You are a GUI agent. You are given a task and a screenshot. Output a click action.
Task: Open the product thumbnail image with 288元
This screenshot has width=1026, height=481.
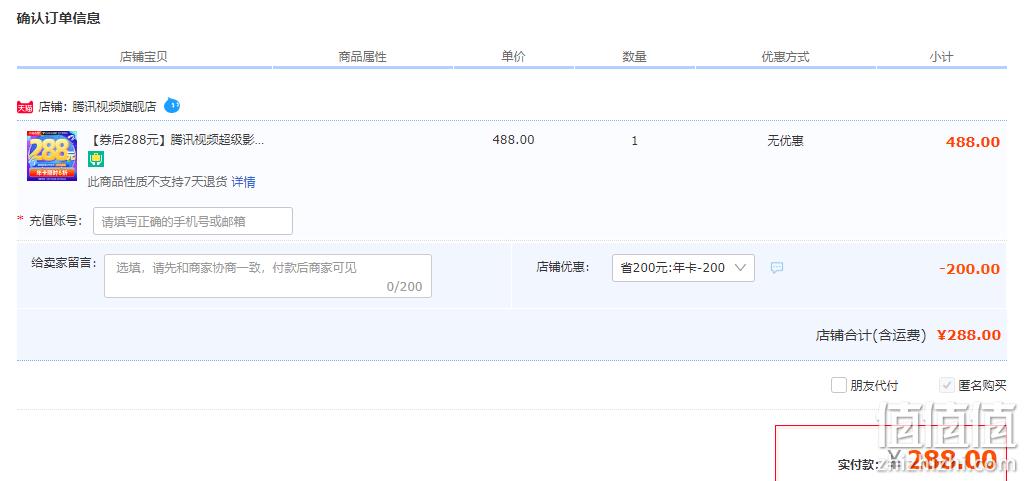pyautogui.click(x=52, y=156)
